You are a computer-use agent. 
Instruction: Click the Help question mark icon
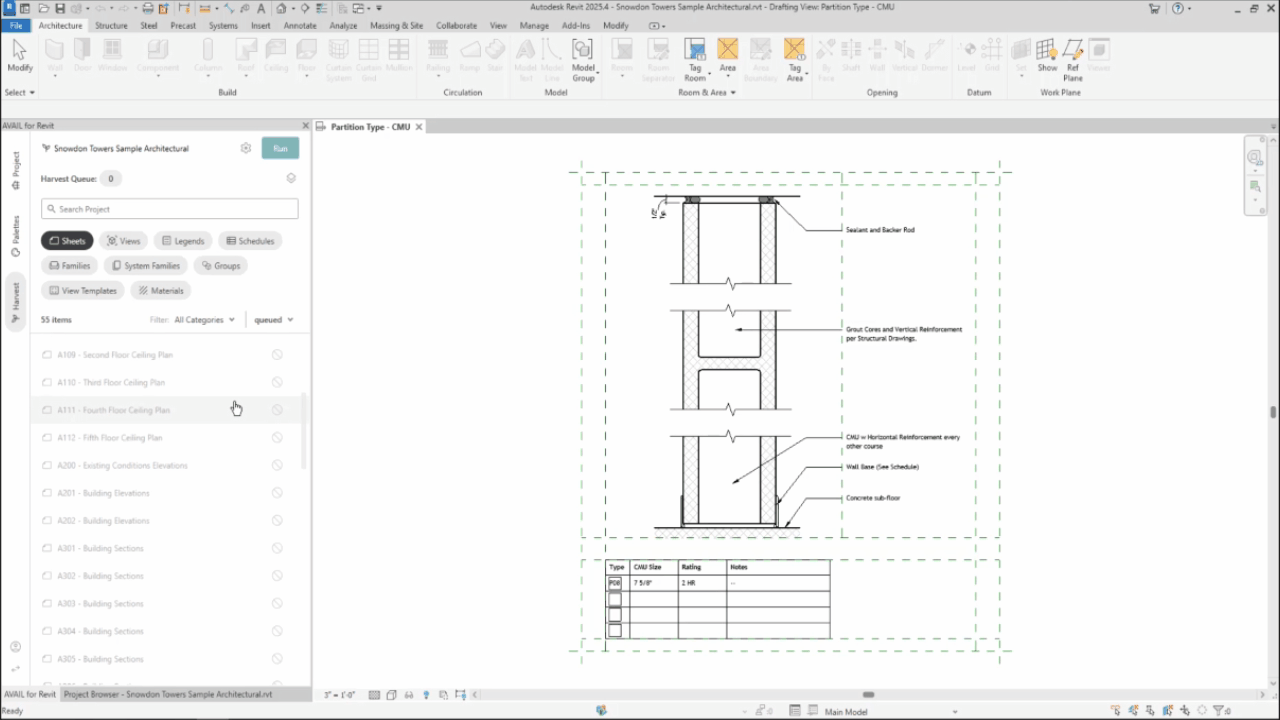point(1176,8)
